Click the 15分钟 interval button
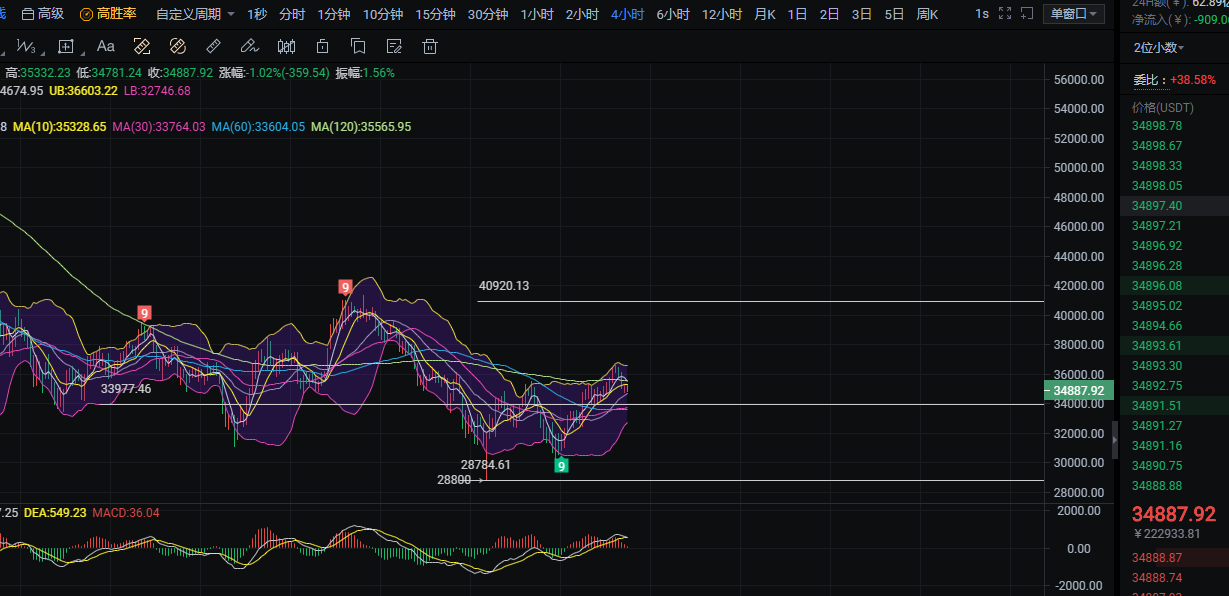Screen dimensions: 1229x596 pyautogui.click(x=435, y=14)
